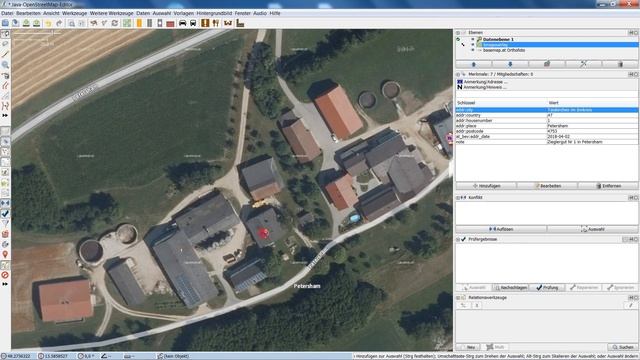Click the yellow undo arrow icon
Image resolution: width=640 pixels, height=360 pixels.
click(48, 23)
